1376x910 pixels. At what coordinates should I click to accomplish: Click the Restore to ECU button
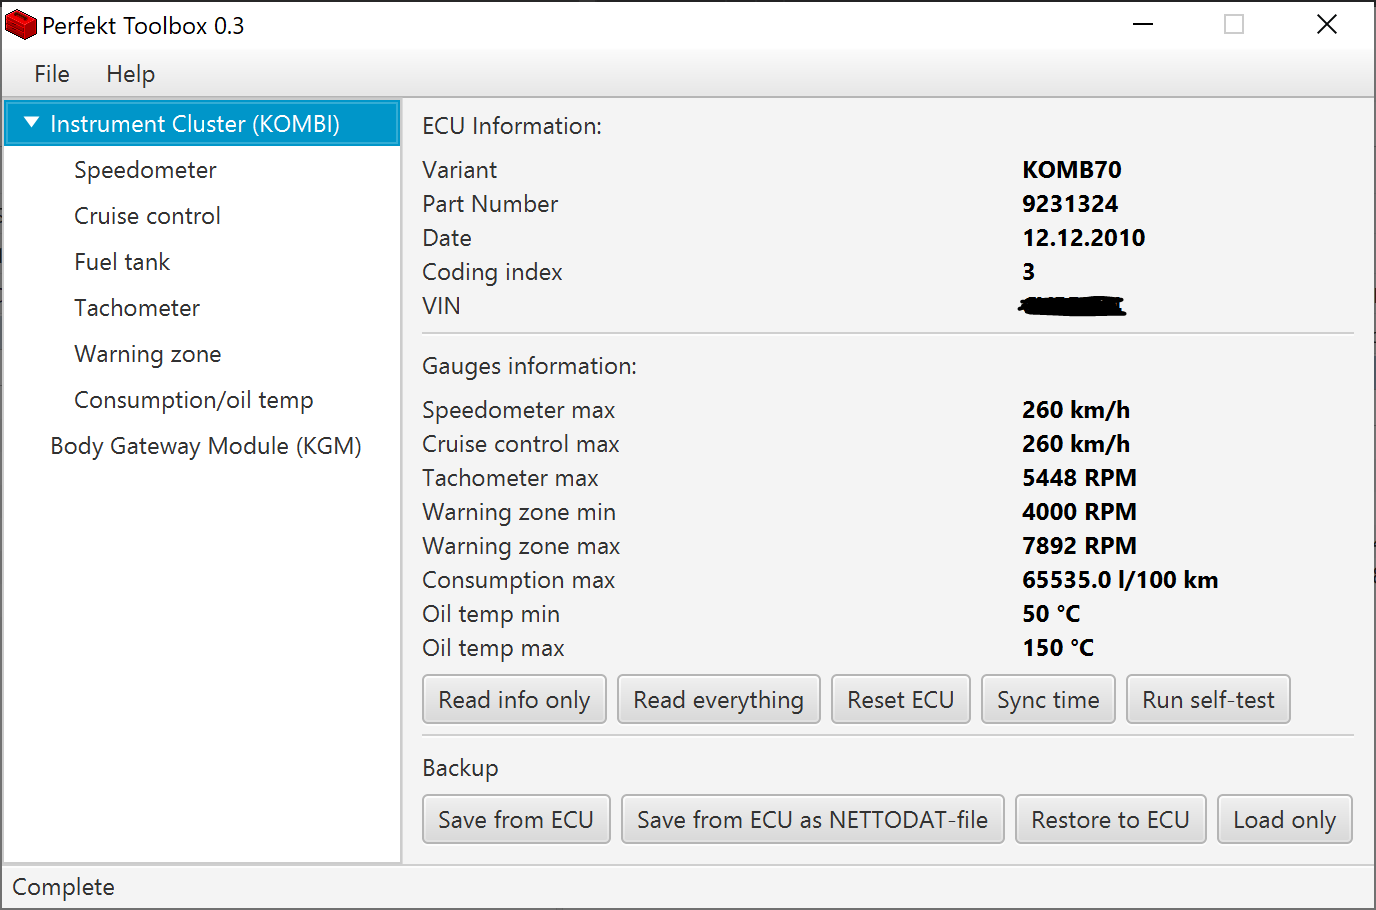1111,820
